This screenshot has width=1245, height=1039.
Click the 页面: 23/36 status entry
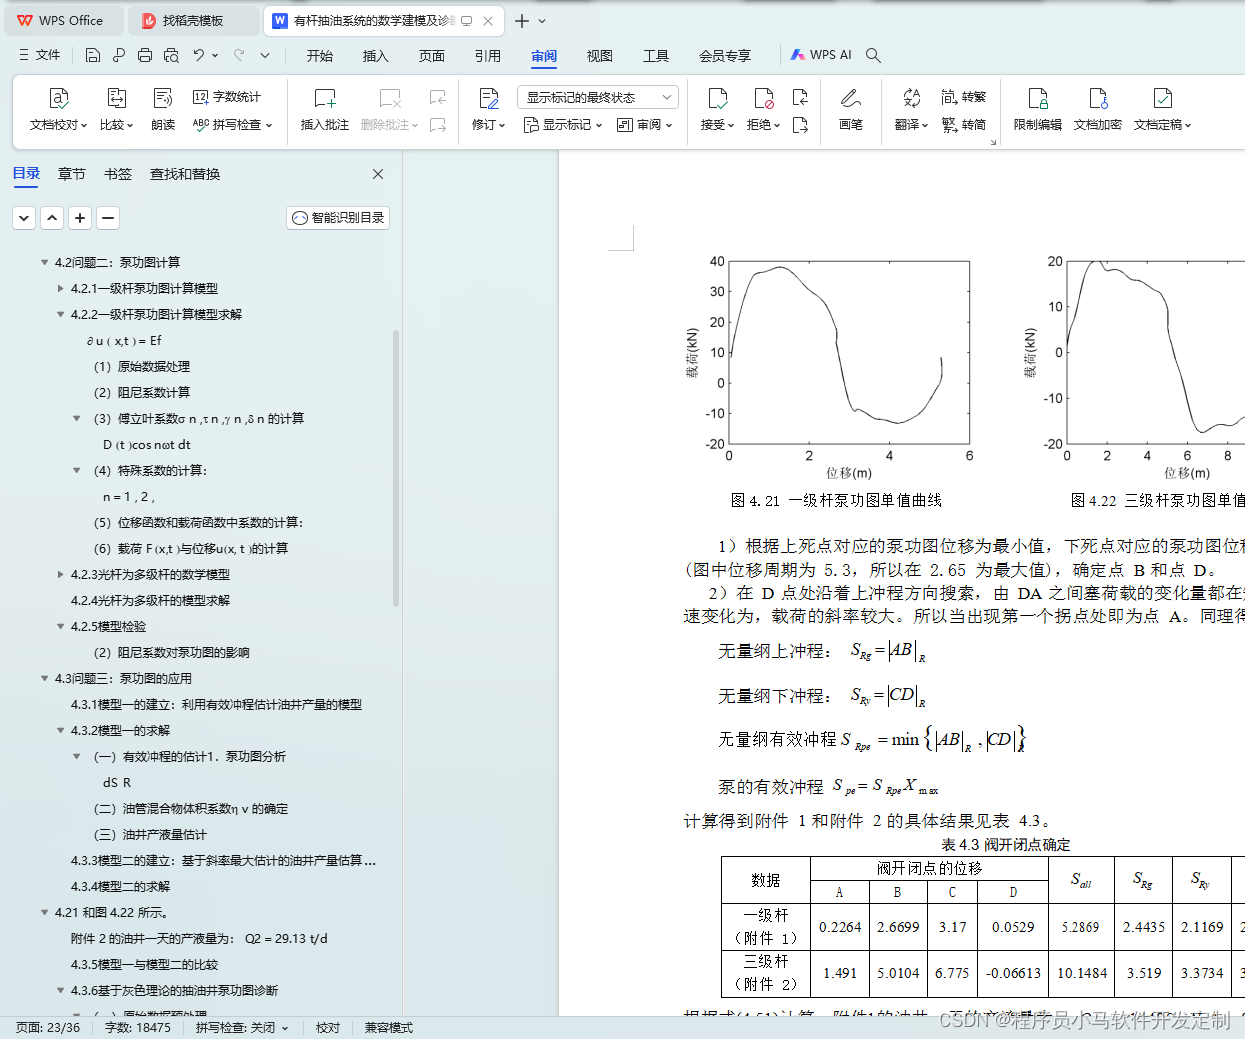(48, 1027)
